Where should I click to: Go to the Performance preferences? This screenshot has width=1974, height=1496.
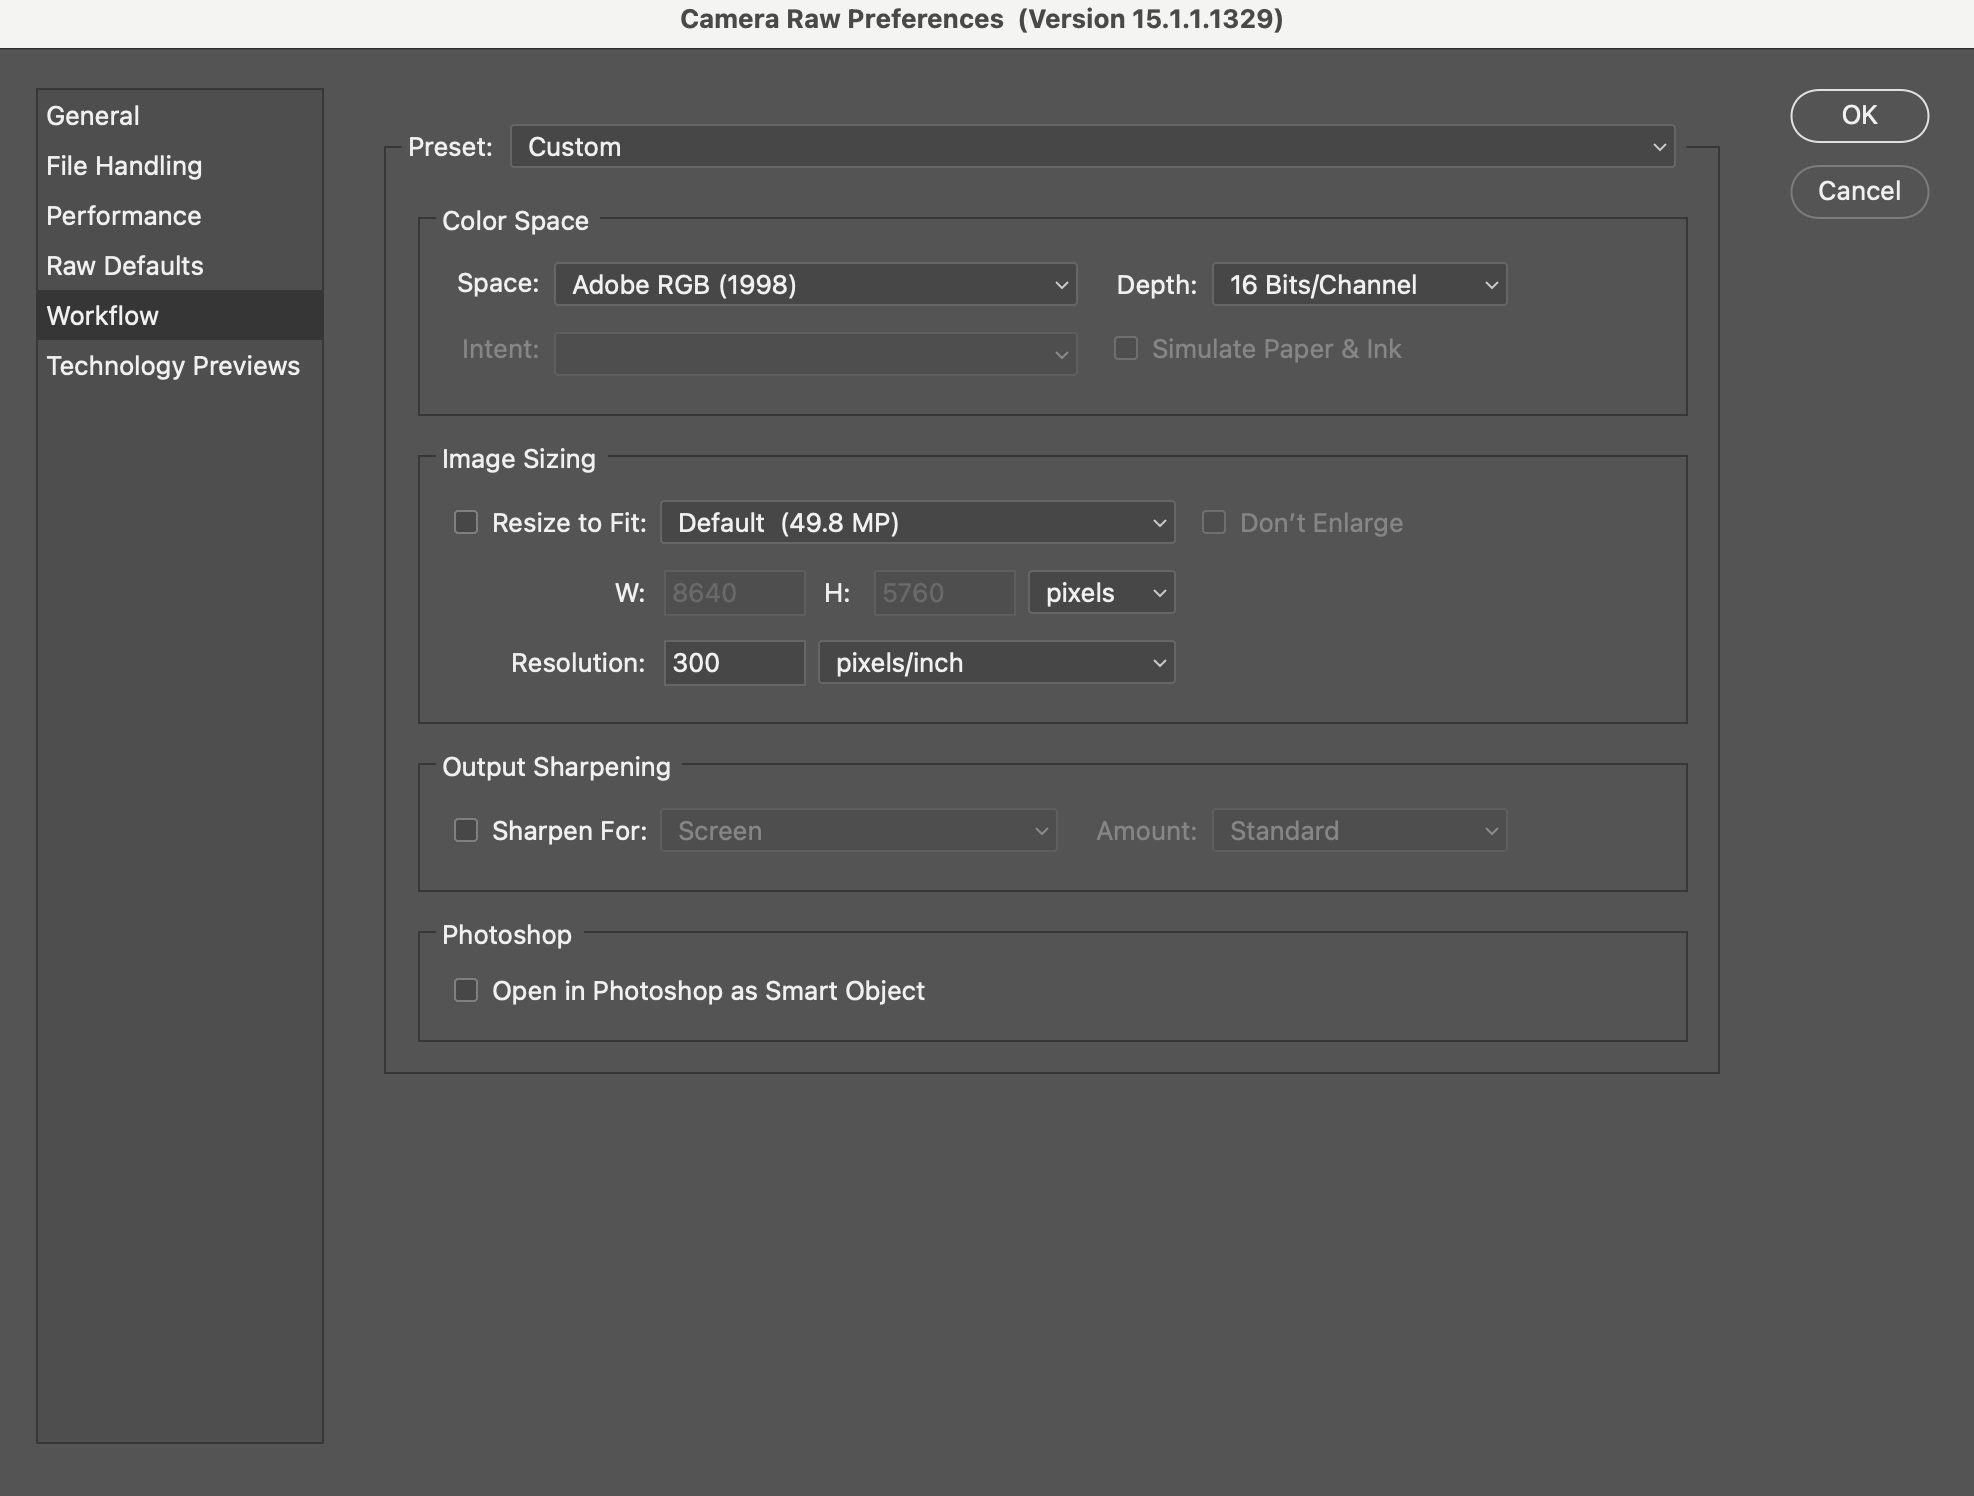(x=124, y=216)
